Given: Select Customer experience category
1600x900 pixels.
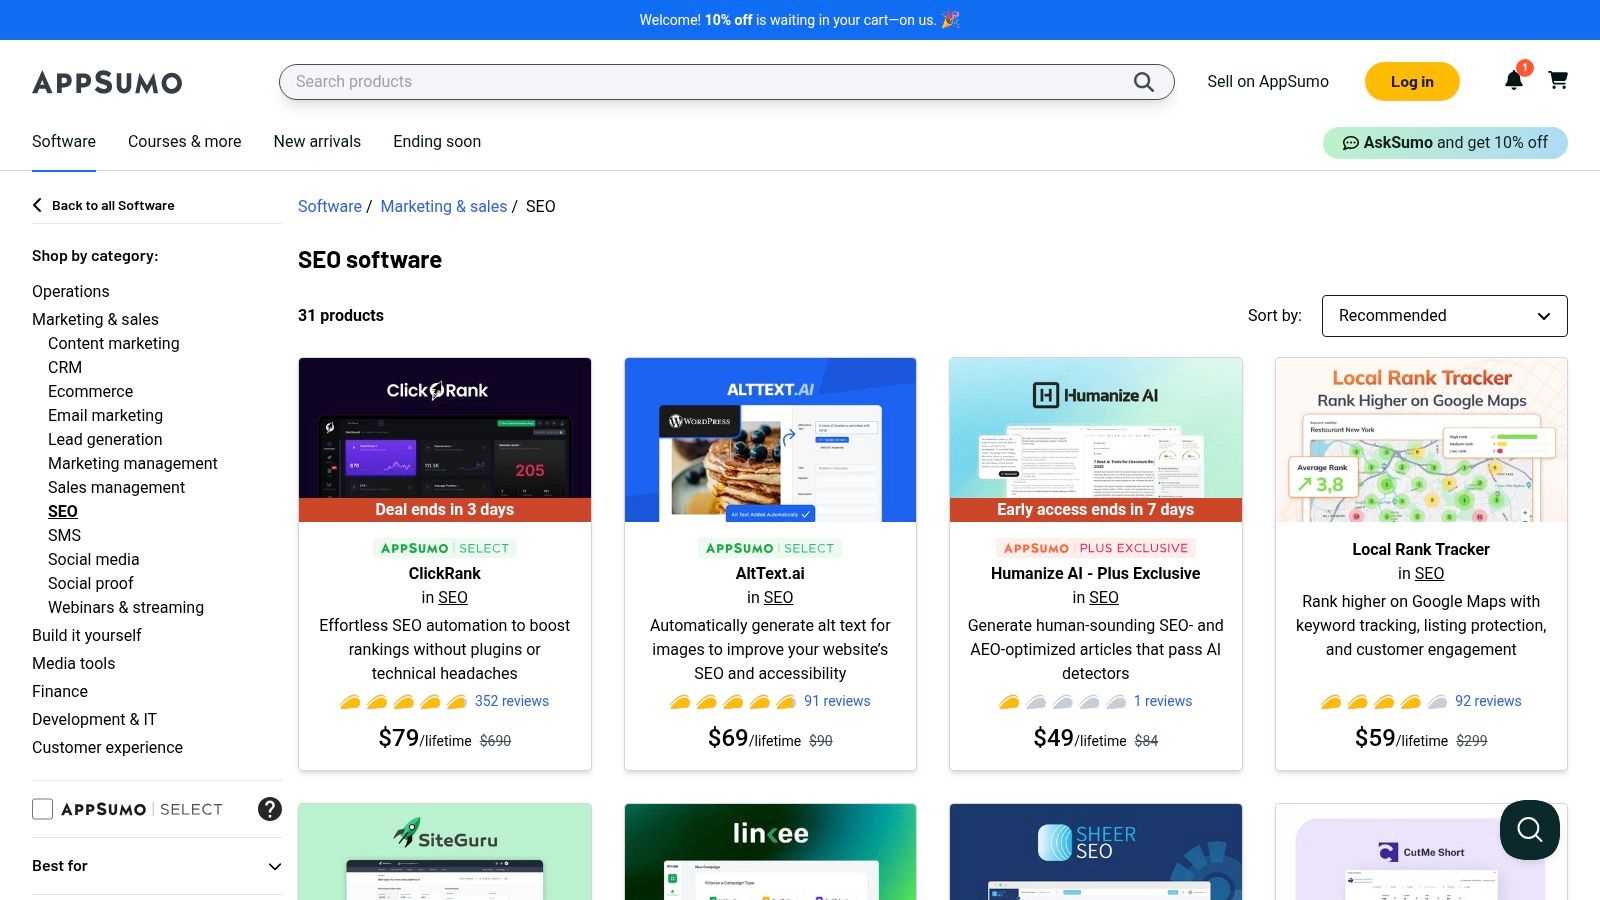Looking at the screenshot, I should (x=107, y=747).
